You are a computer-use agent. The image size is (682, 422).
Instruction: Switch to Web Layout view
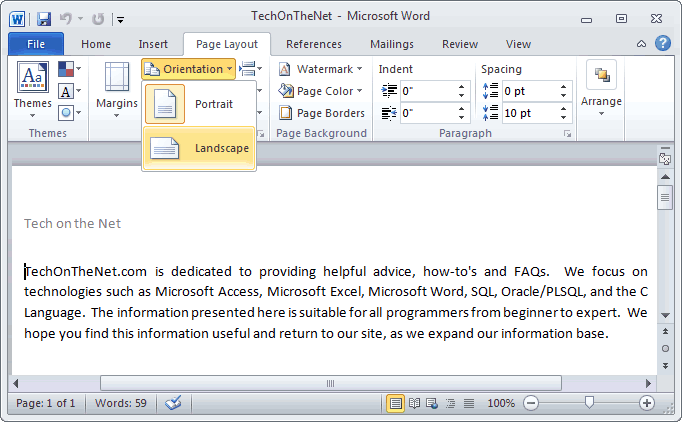click(x=432, y=403)
